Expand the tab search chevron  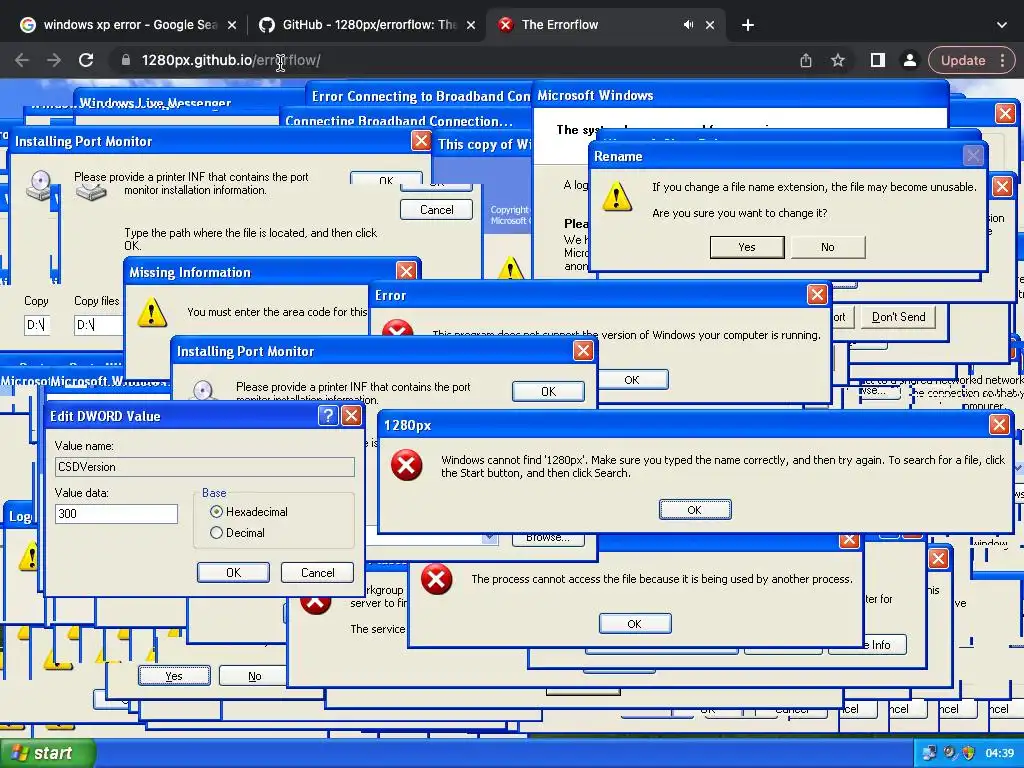(1002, 25)
